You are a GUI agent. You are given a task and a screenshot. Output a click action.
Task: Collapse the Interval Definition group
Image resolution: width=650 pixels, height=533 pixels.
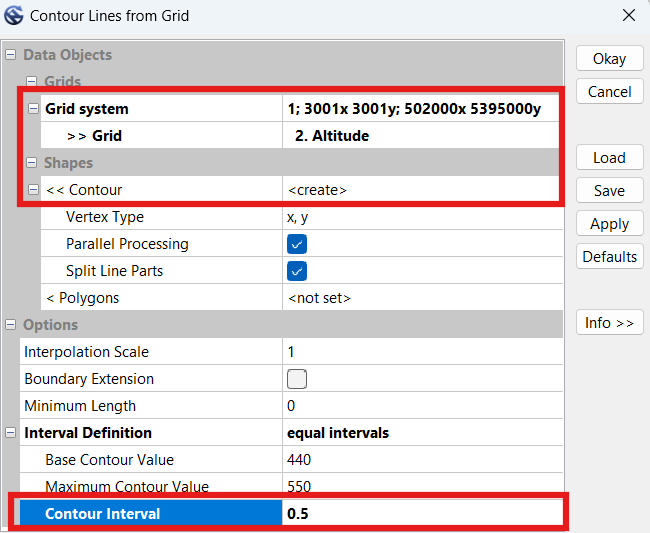tap(11, 433)
